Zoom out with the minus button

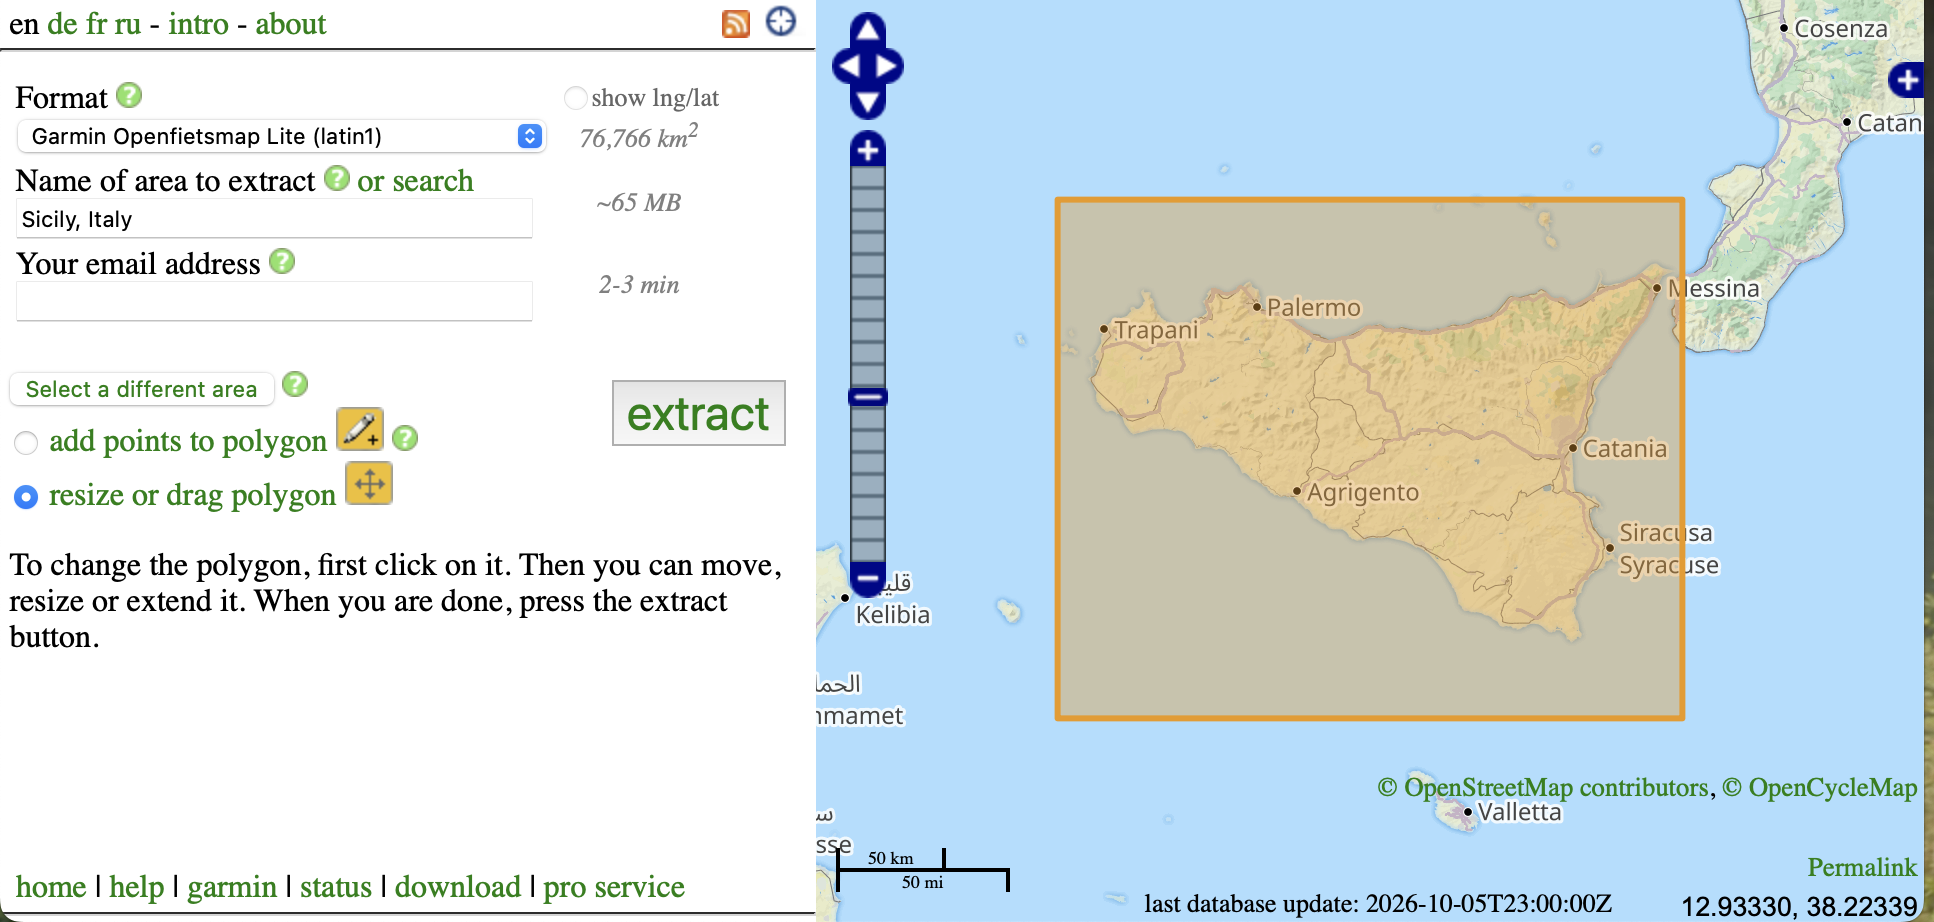click(868, 578)
